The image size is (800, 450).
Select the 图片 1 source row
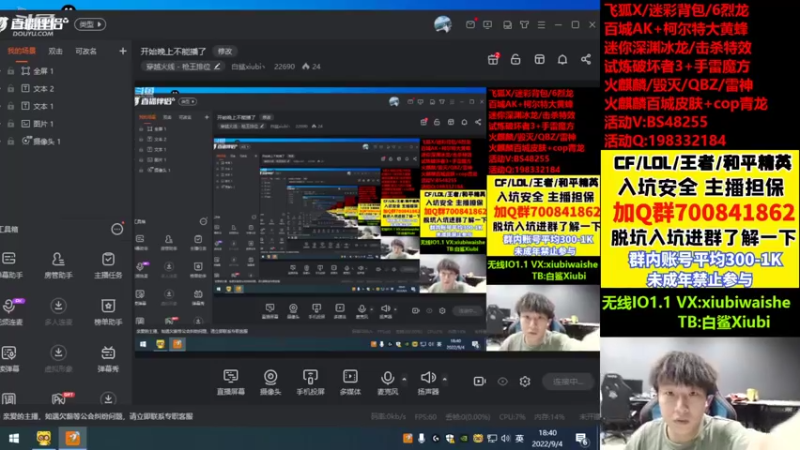65,123
